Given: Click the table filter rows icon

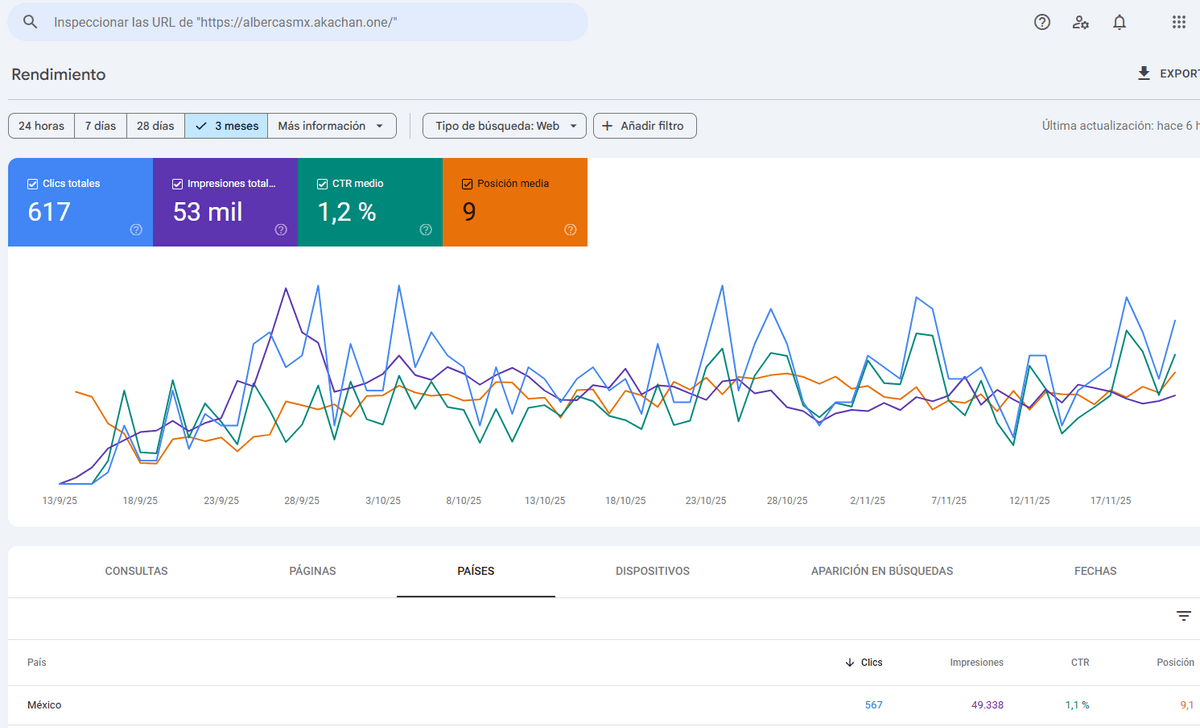Looking at the screenshot, I should tap(1183, 616).
